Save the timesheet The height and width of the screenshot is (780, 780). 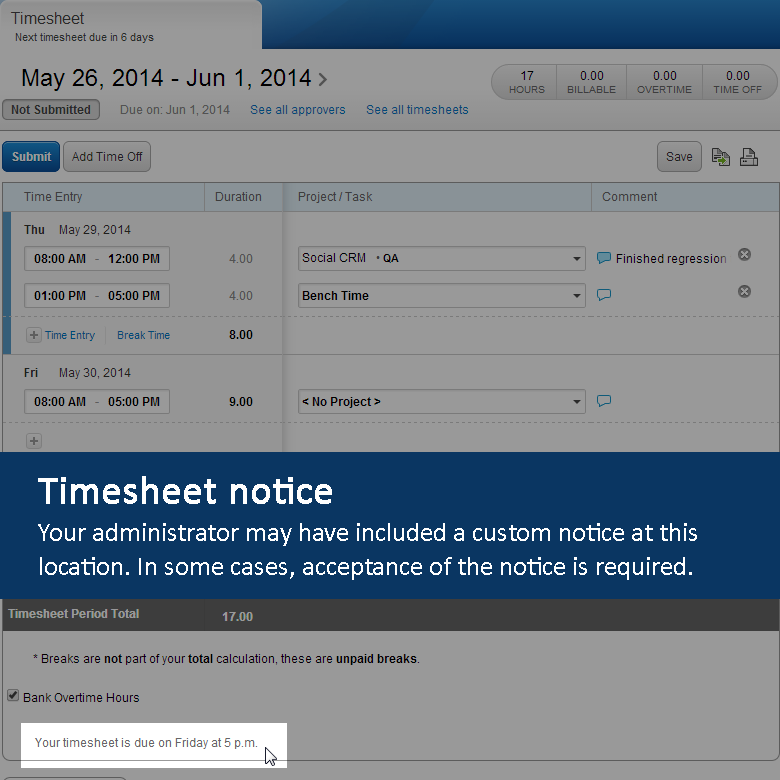pos(679,157)
